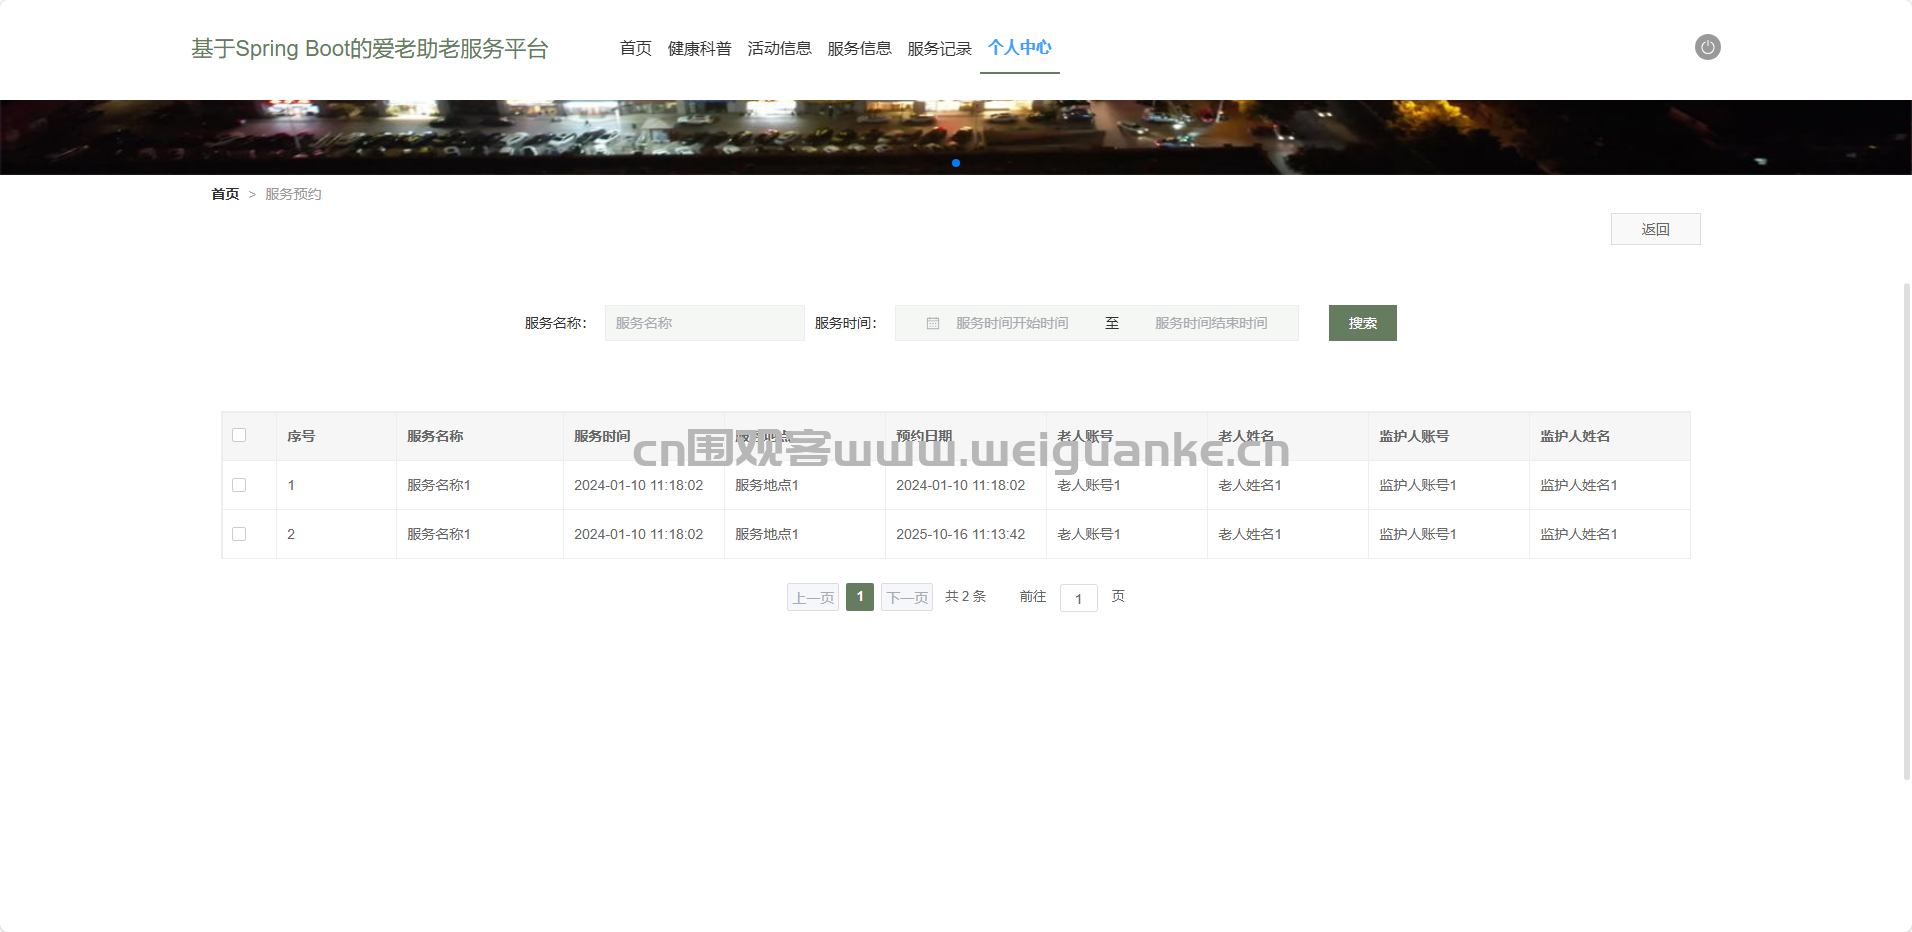Click the 首页 breadcrumb link

225,194
